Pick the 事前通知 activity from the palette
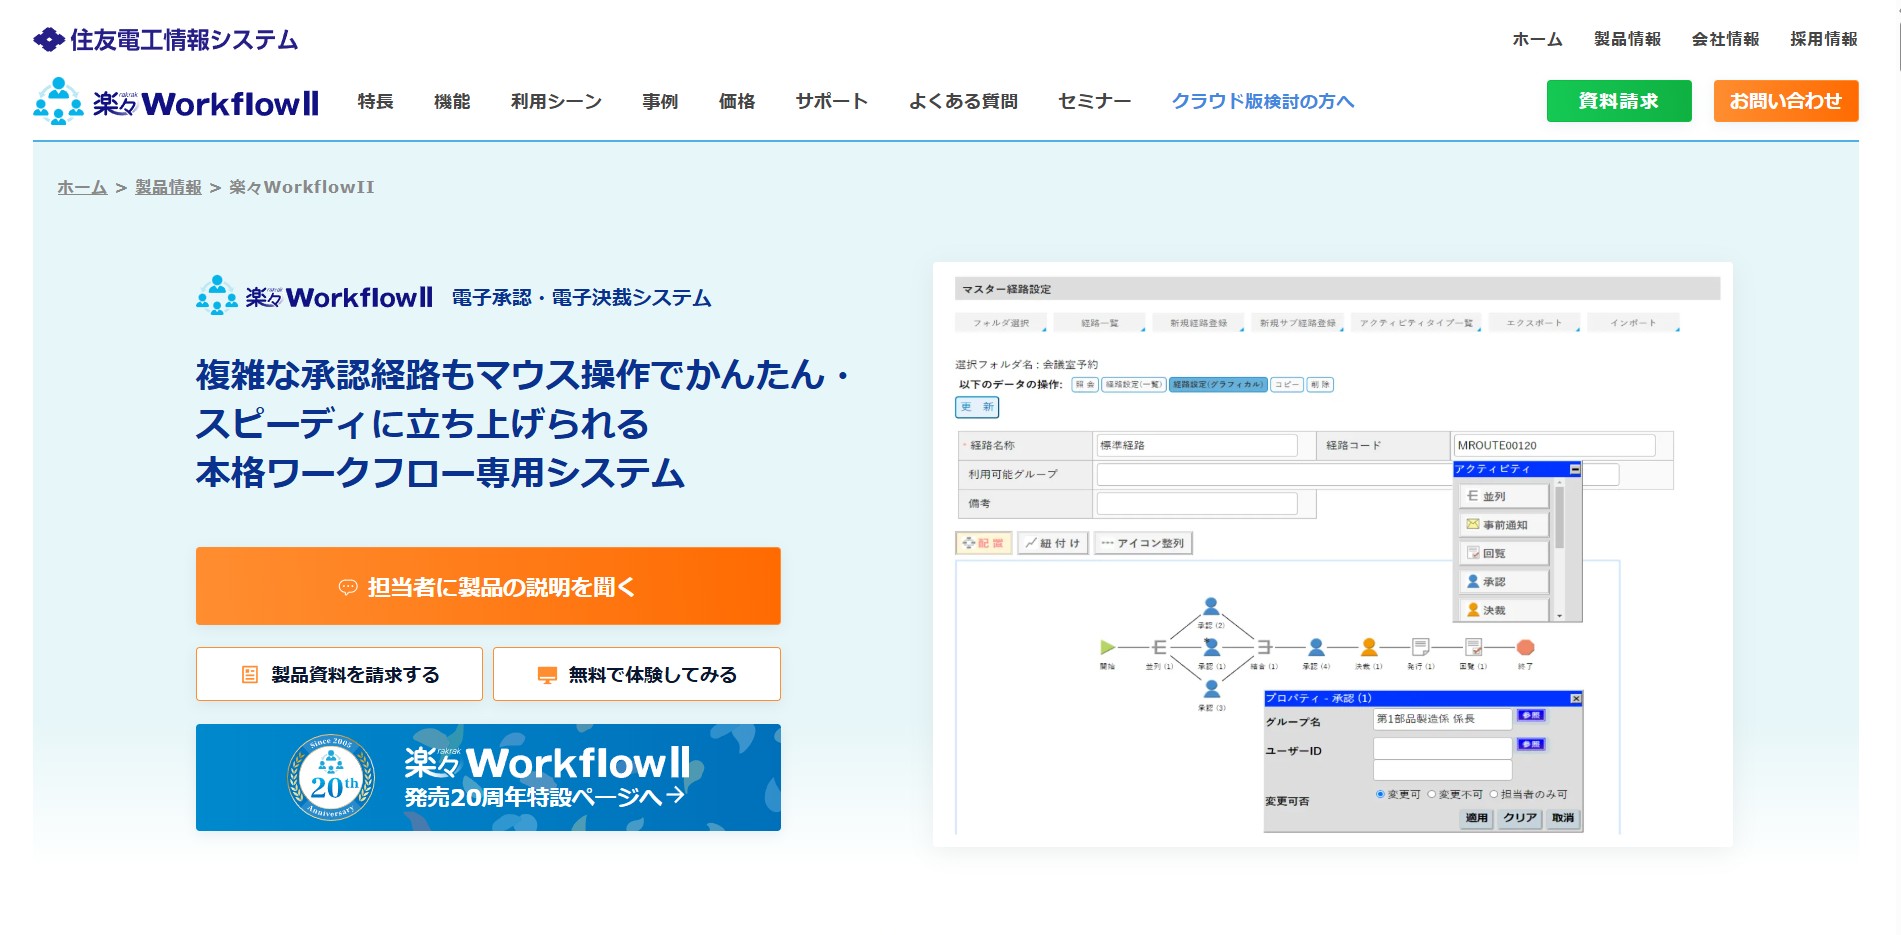The width and height of the screenshot is (1901, 935). point(1504,523)
